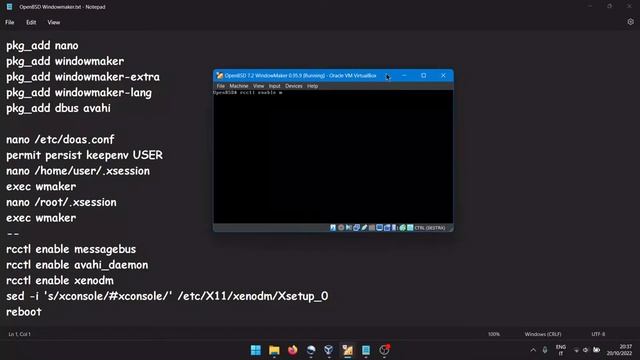Click the sed -i xconsole command line
The width and height of the screenshot is (640, 360).
167,296
